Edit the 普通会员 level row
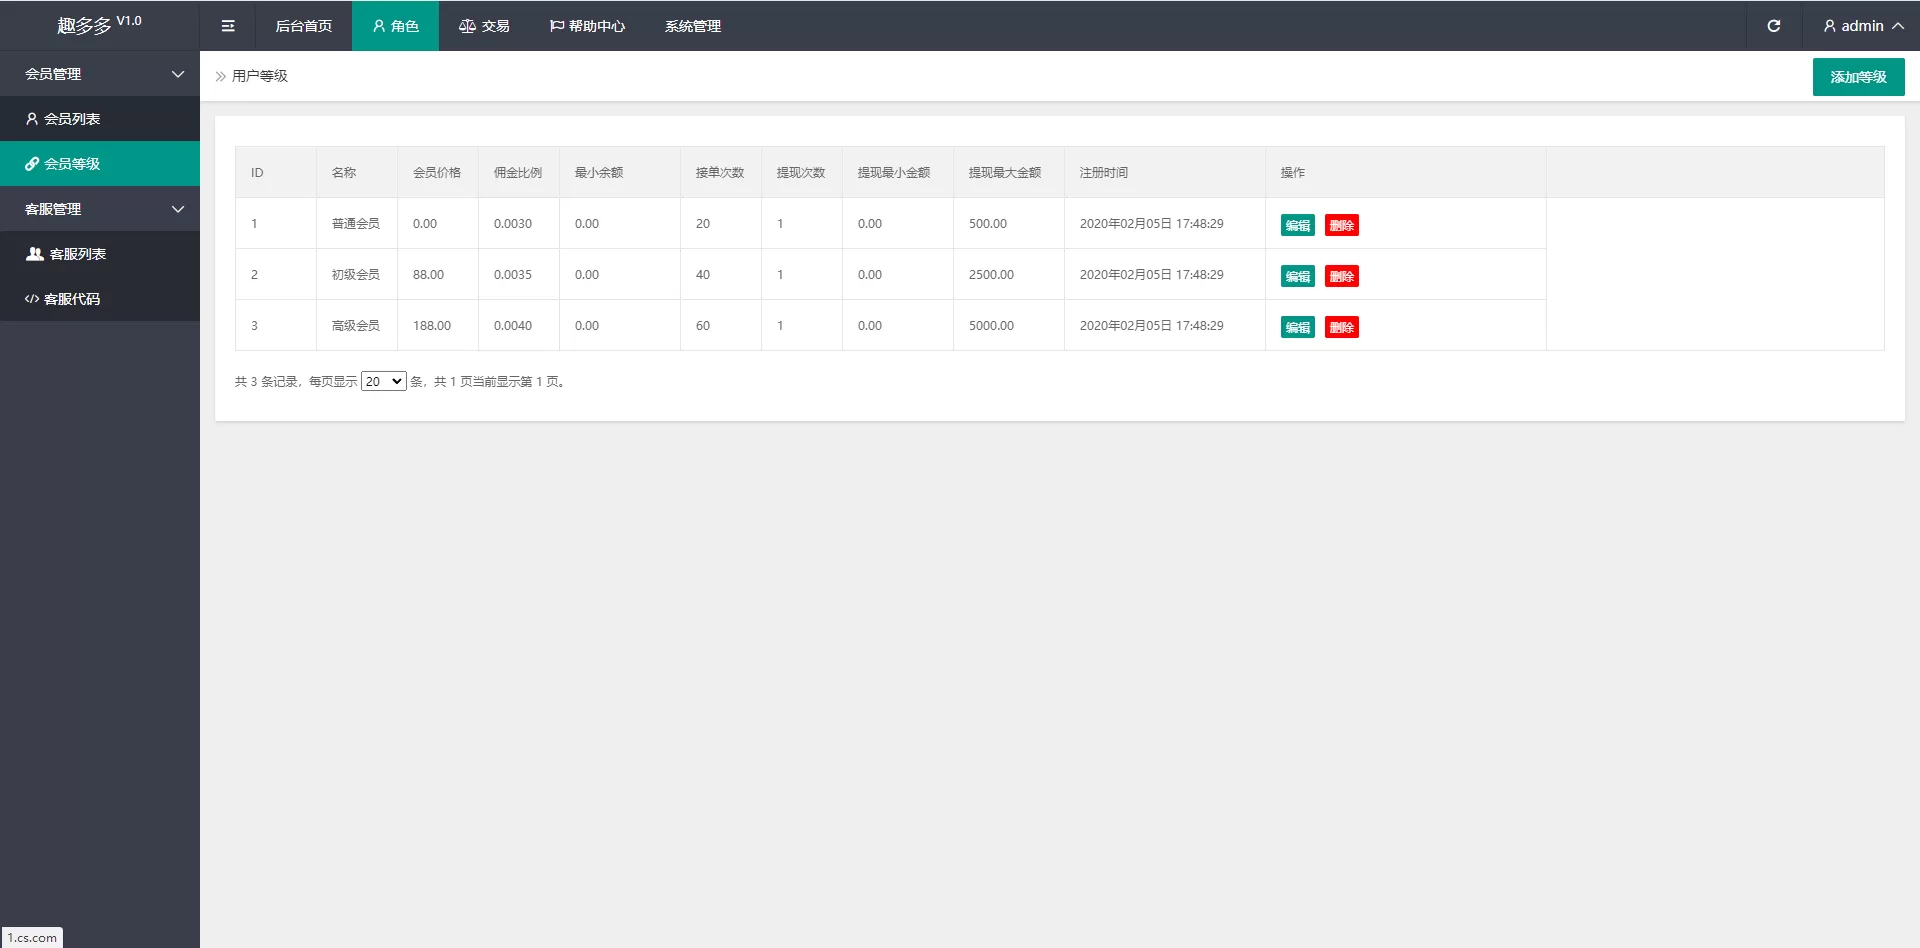This screenshot has height=948, width=1920. tap(1297, 226)
